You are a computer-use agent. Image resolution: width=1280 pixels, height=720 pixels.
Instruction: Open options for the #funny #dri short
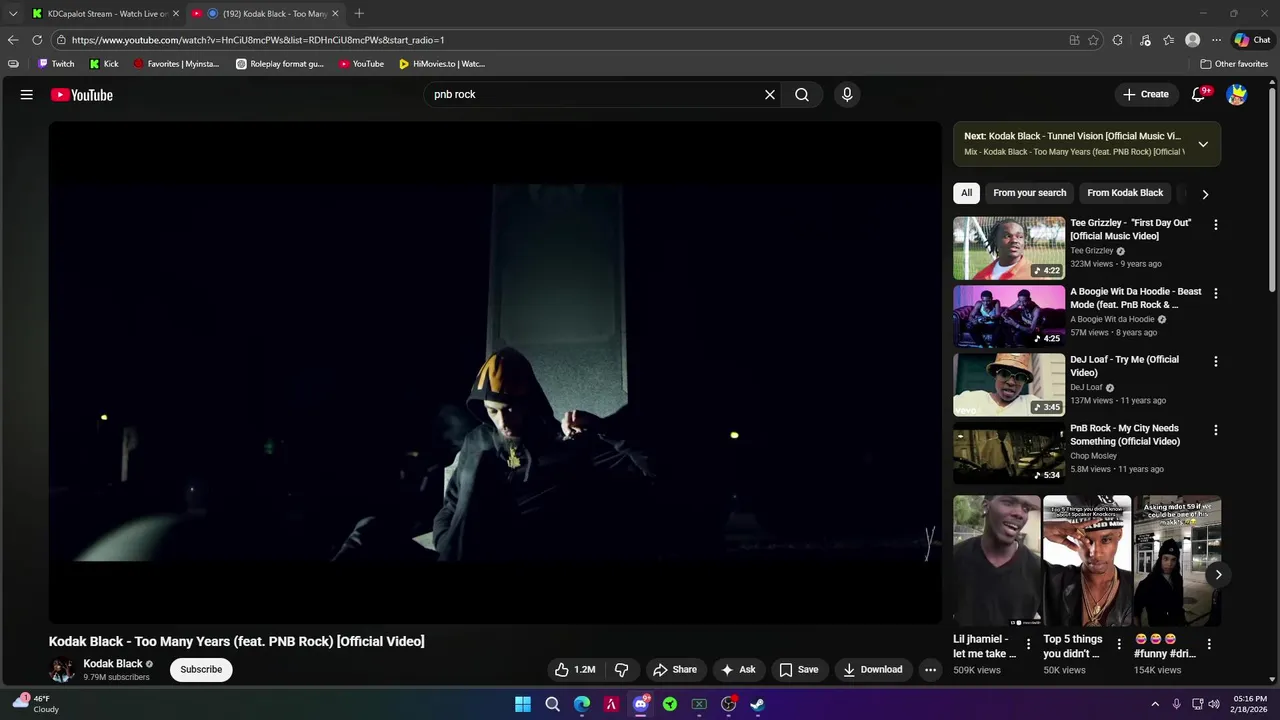pyautogui.click(x=1209, y=644)
